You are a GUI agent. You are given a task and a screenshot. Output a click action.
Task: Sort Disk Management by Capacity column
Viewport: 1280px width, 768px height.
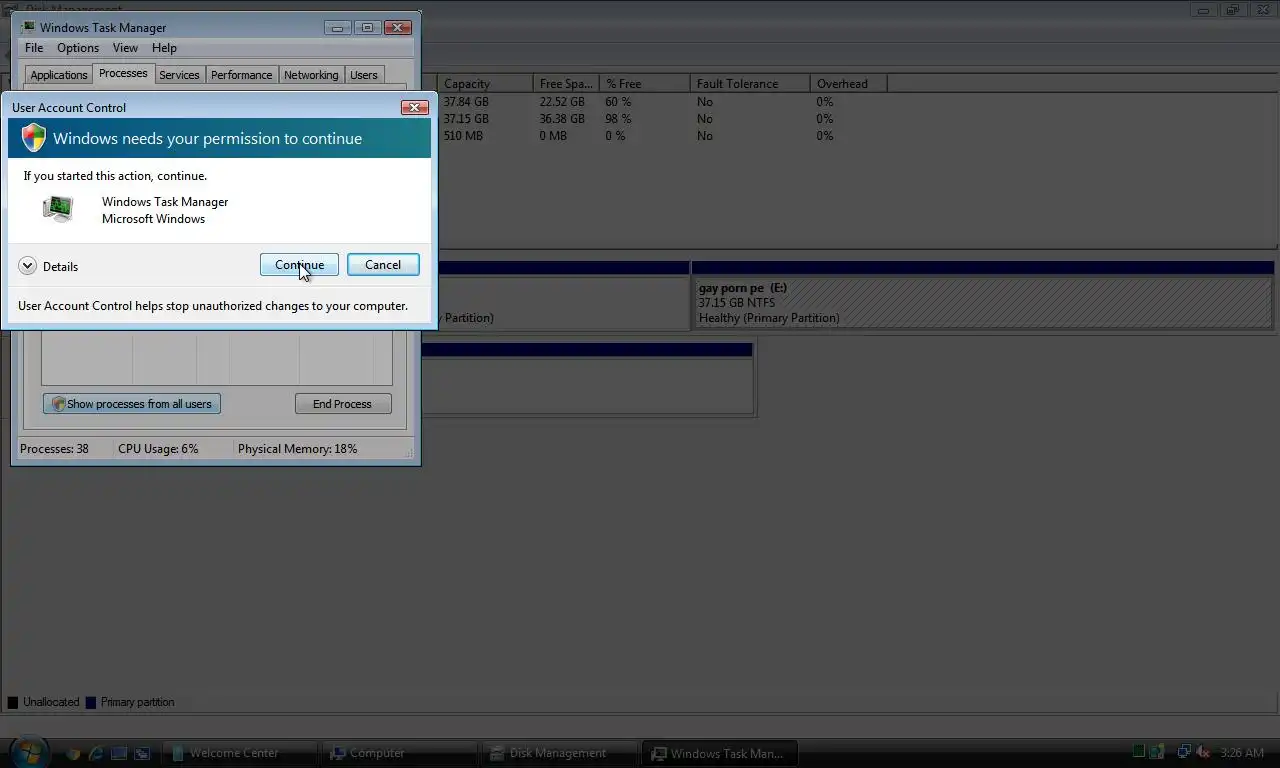click(485, 84)
